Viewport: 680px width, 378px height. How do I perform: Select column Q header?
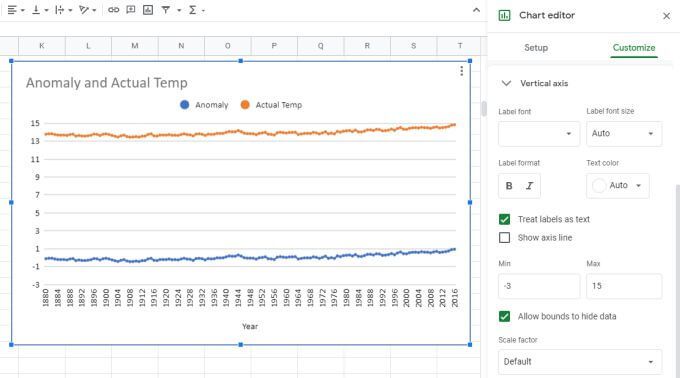point(320,46)
